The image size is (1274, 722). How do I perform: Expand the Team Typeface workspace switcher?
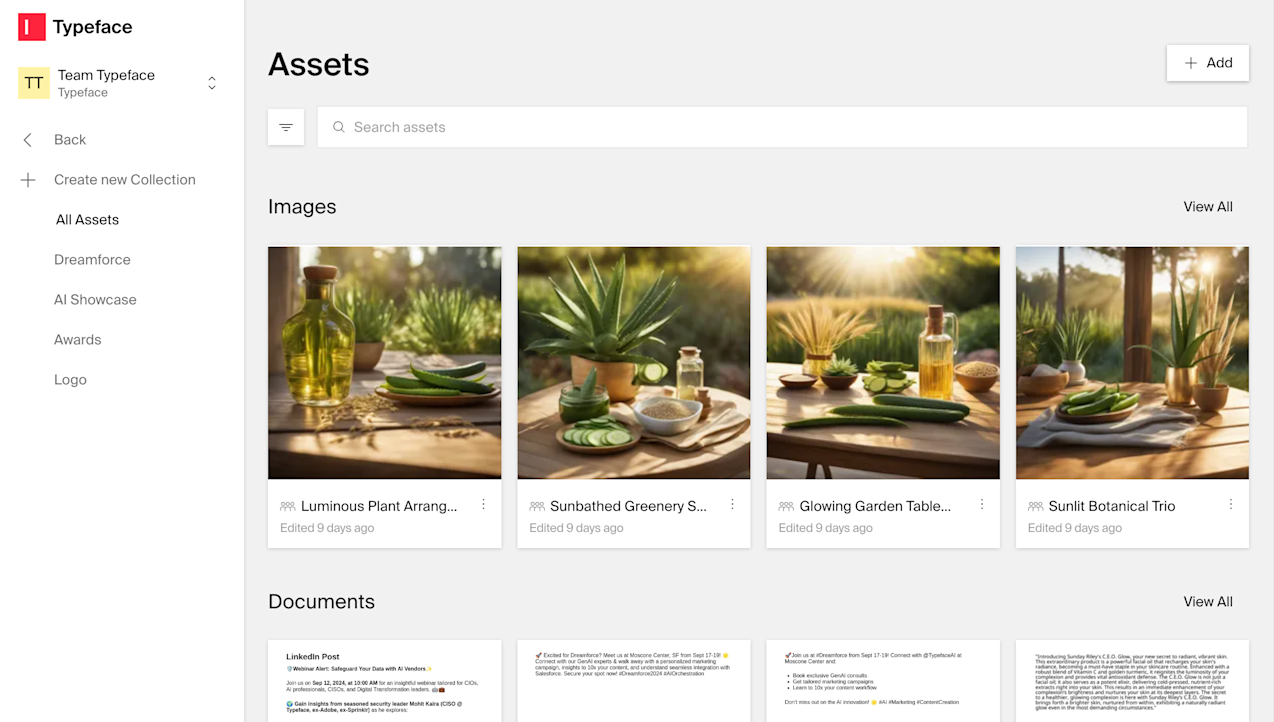click(x=212, y=83)
